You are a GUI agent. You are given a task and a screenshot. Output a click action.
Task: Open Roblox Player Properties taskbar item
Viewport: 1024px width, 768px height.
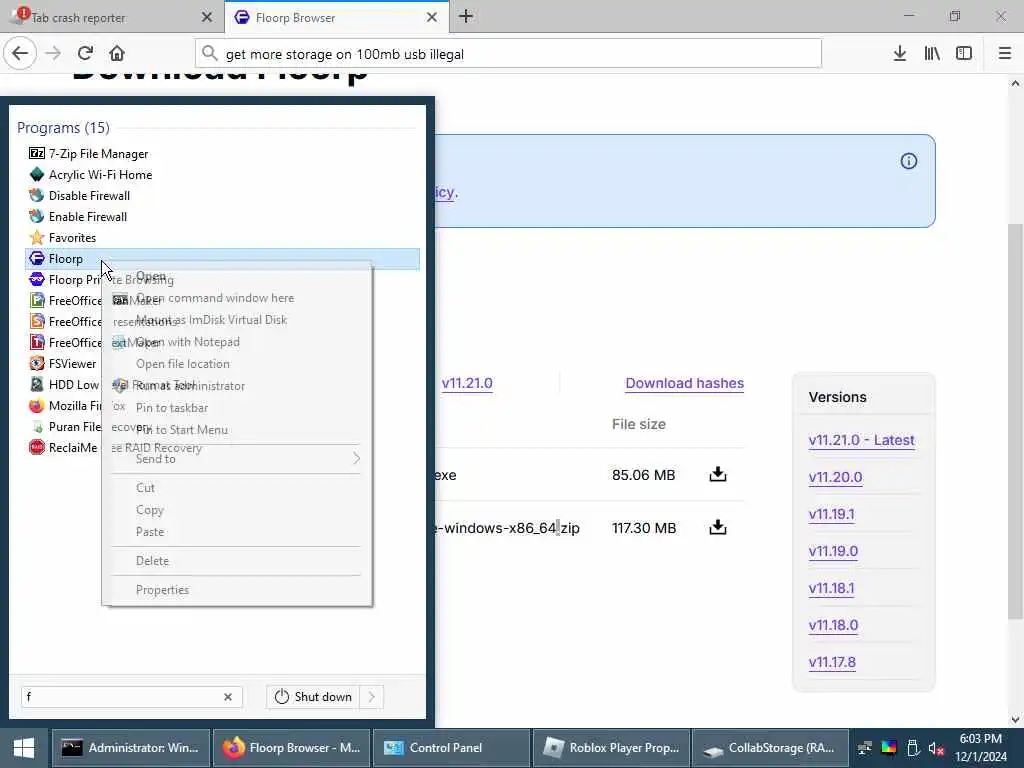(611, 748)
